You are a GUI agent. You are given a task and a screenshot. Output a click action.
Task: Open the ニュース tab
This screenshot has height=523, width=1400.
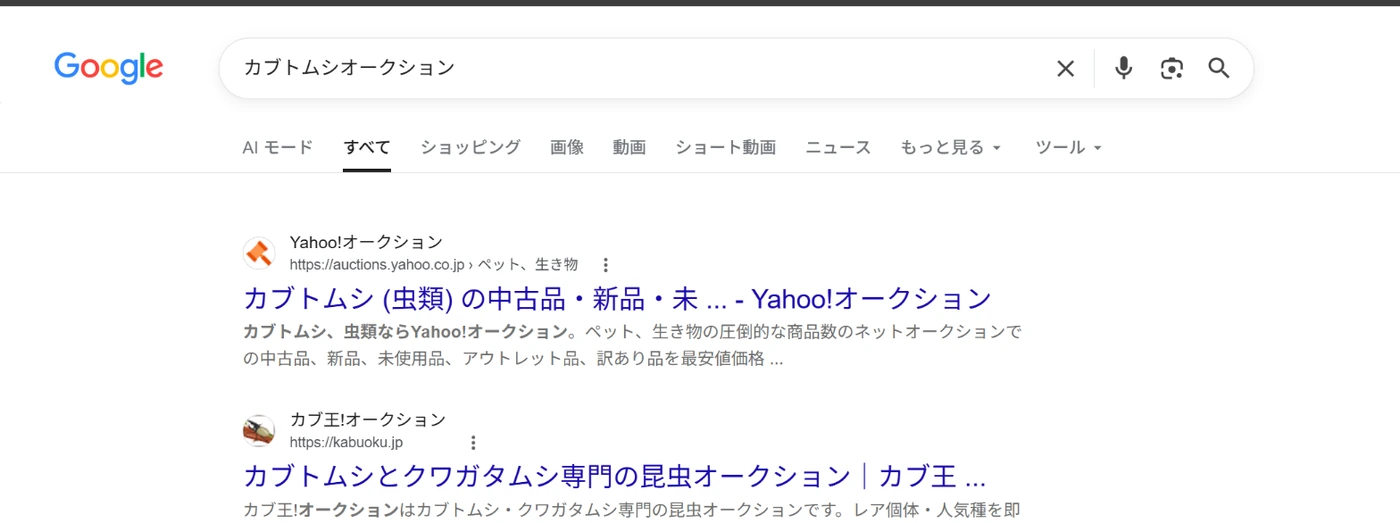[838, 147]
